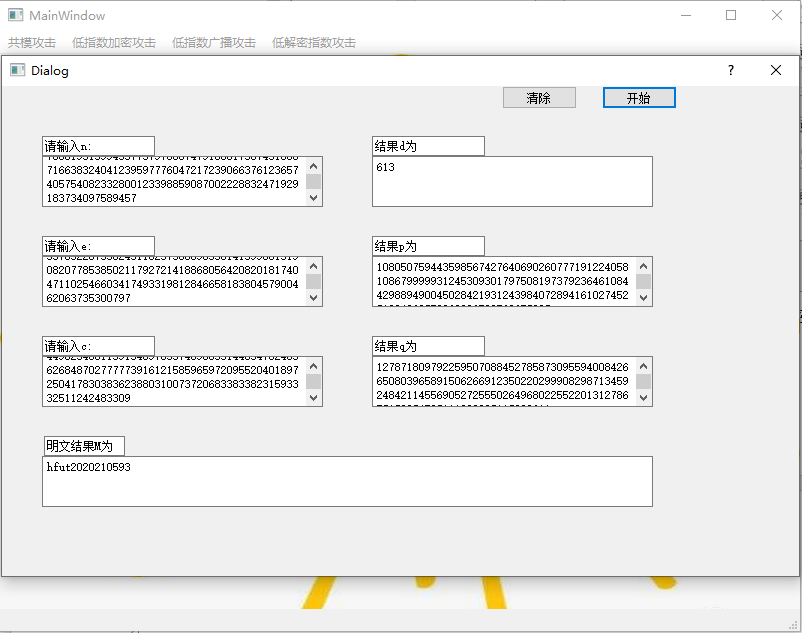Click scroll up arrow in 结果p为 box
802x633 pixels.
pyautogui.click(x=643, y=266)
